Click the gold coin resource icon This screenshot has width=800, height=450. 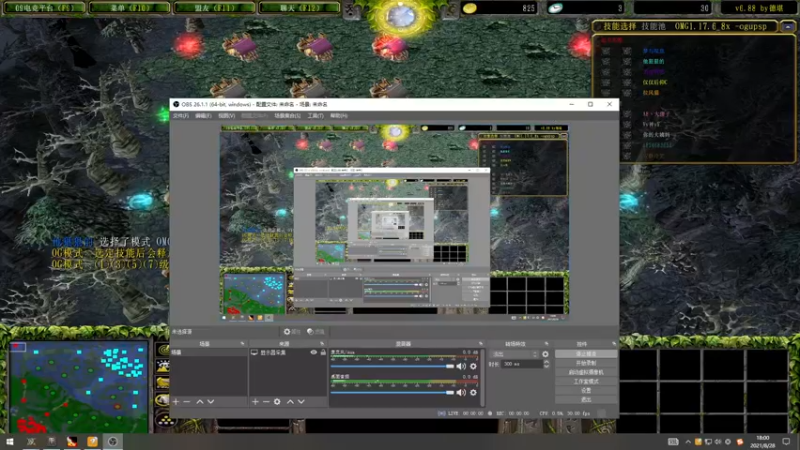pos(469,8)
